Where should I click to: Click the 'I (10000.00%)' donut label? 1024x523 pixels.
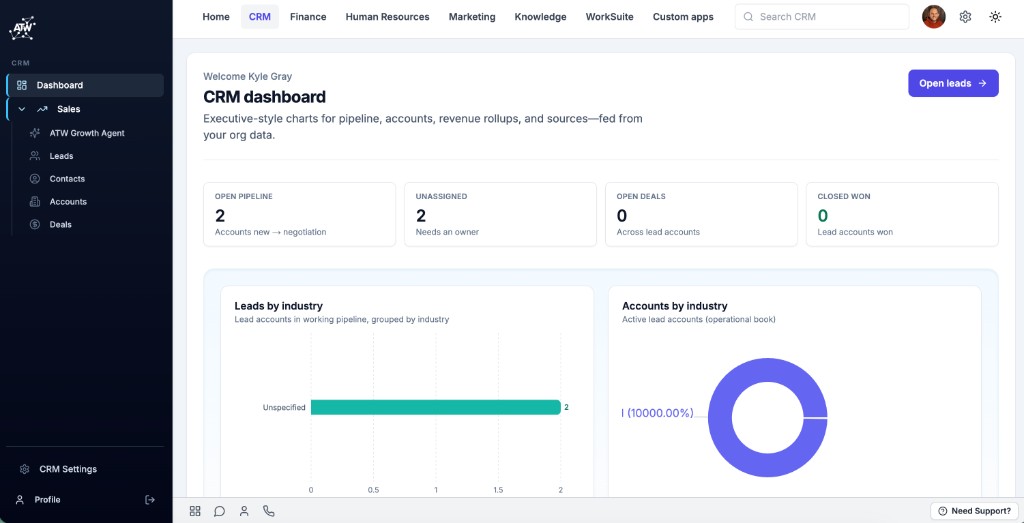657,413
